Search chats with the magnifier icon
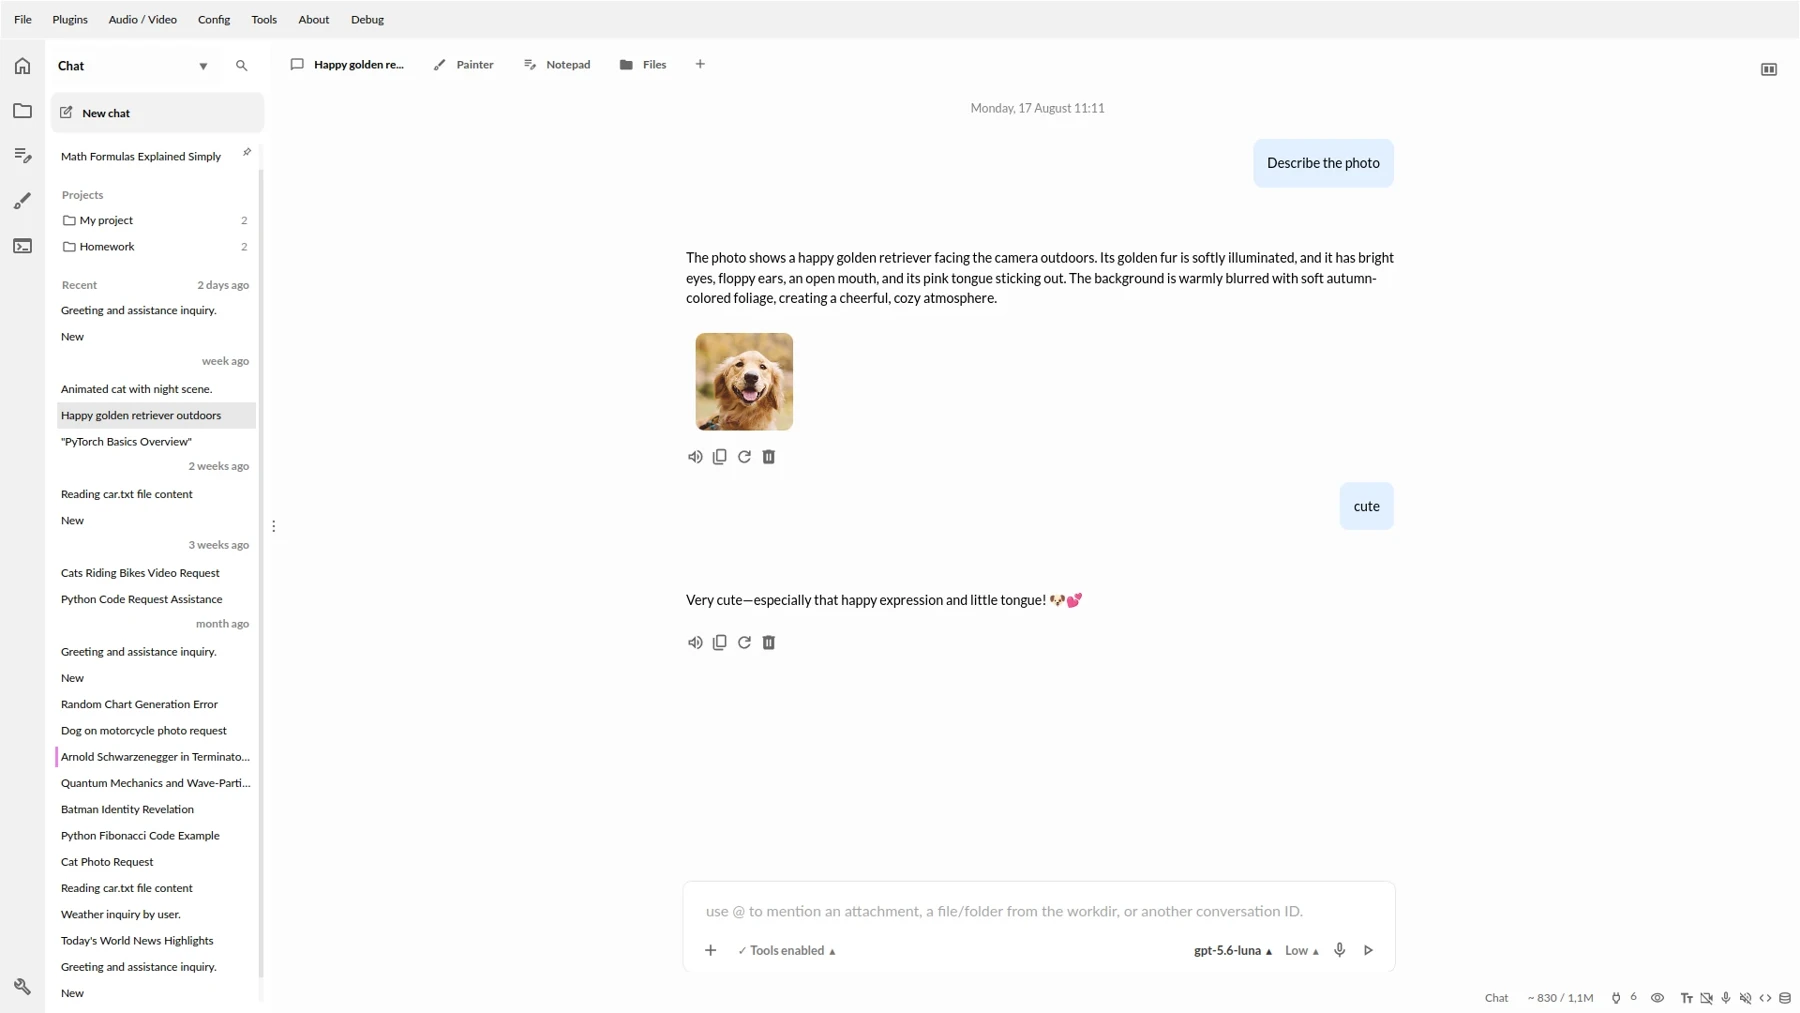The height and width of the screenshot is (1013, 1800). tap(241, 66)
